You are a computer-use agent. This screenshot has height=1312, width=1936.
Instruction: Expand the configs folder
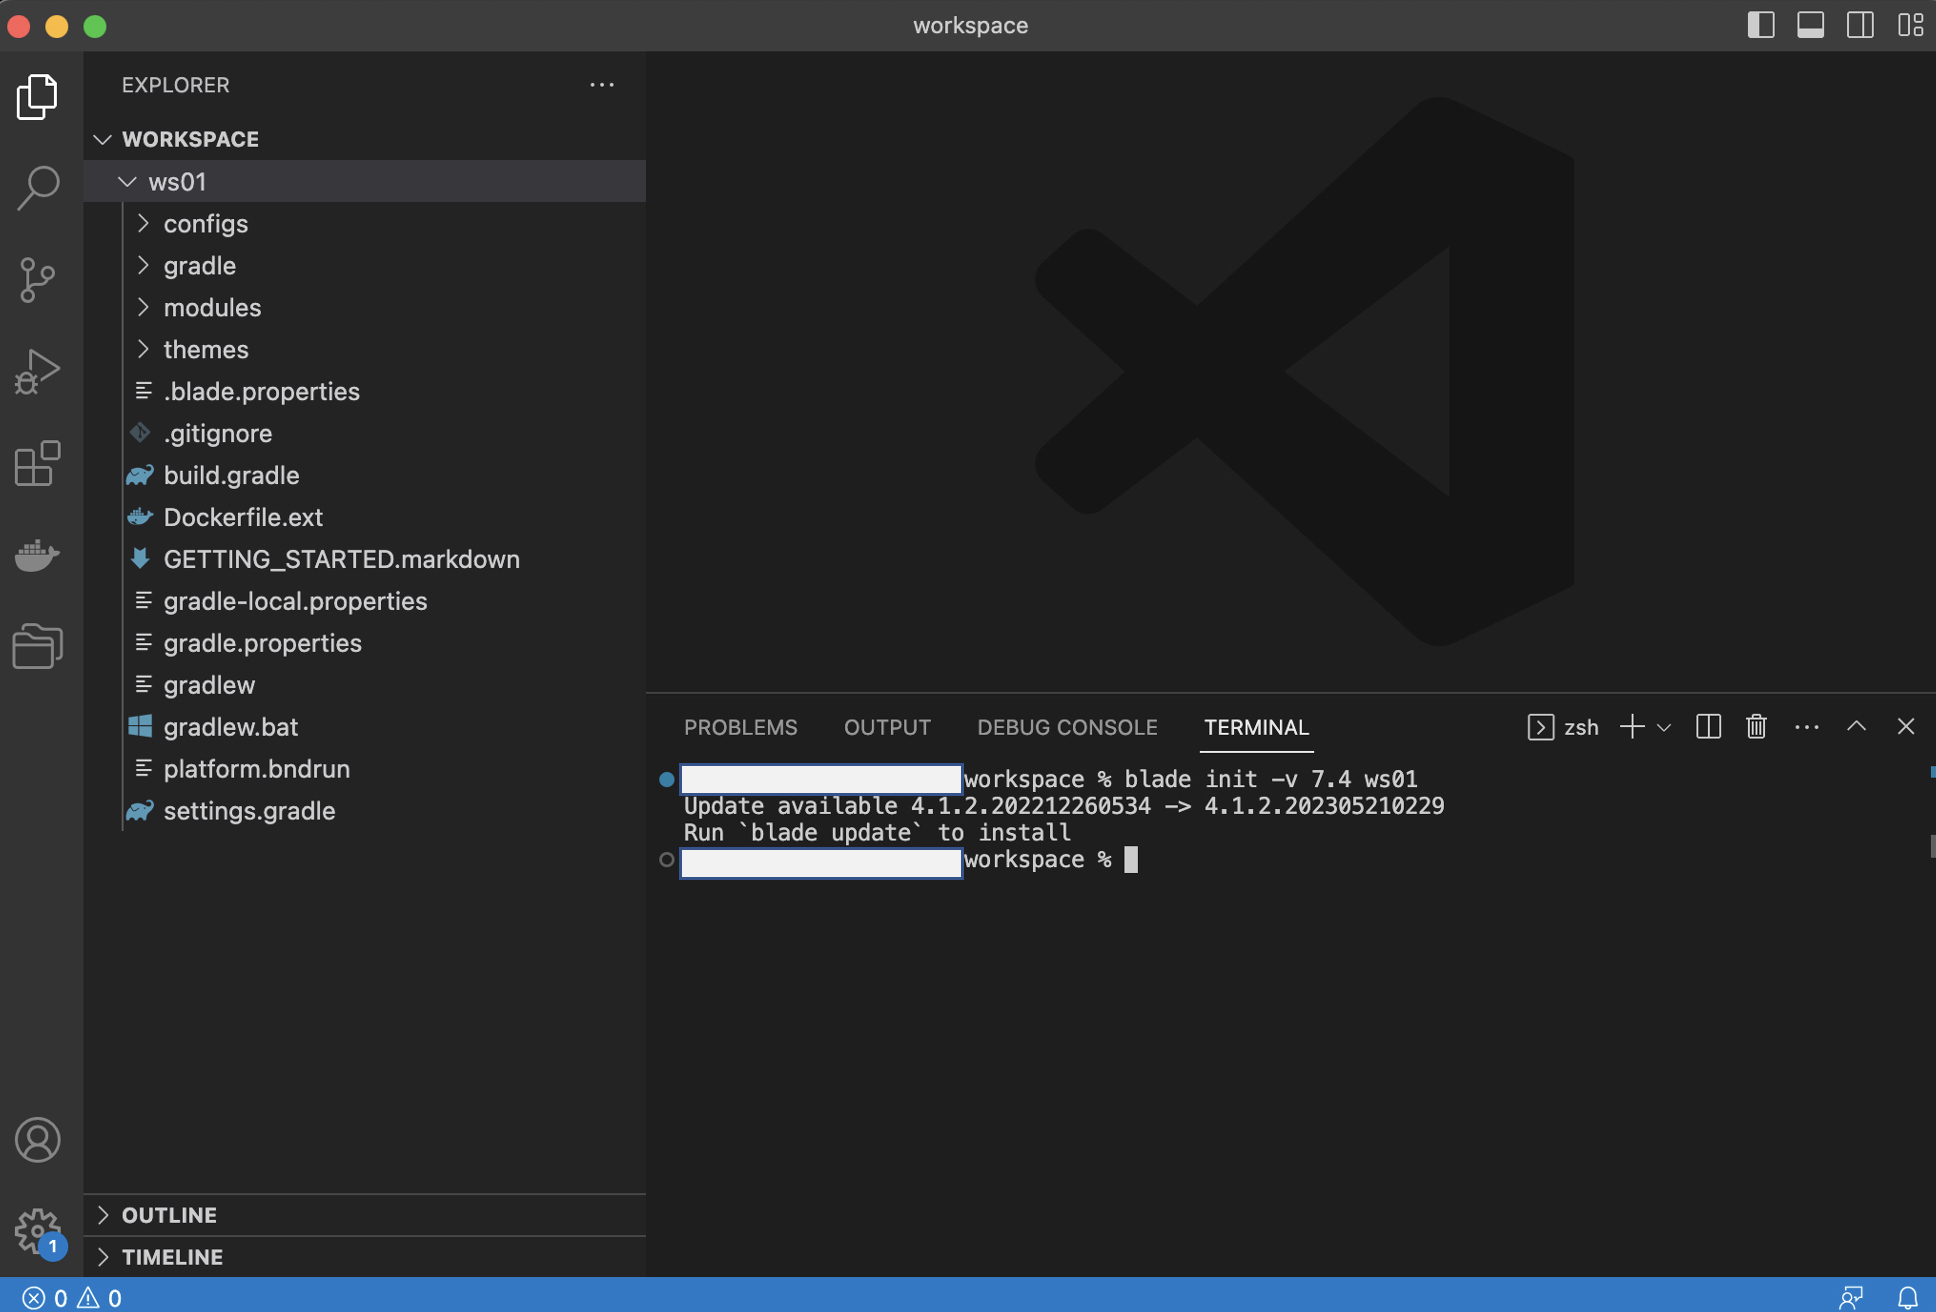pos(205,223)
